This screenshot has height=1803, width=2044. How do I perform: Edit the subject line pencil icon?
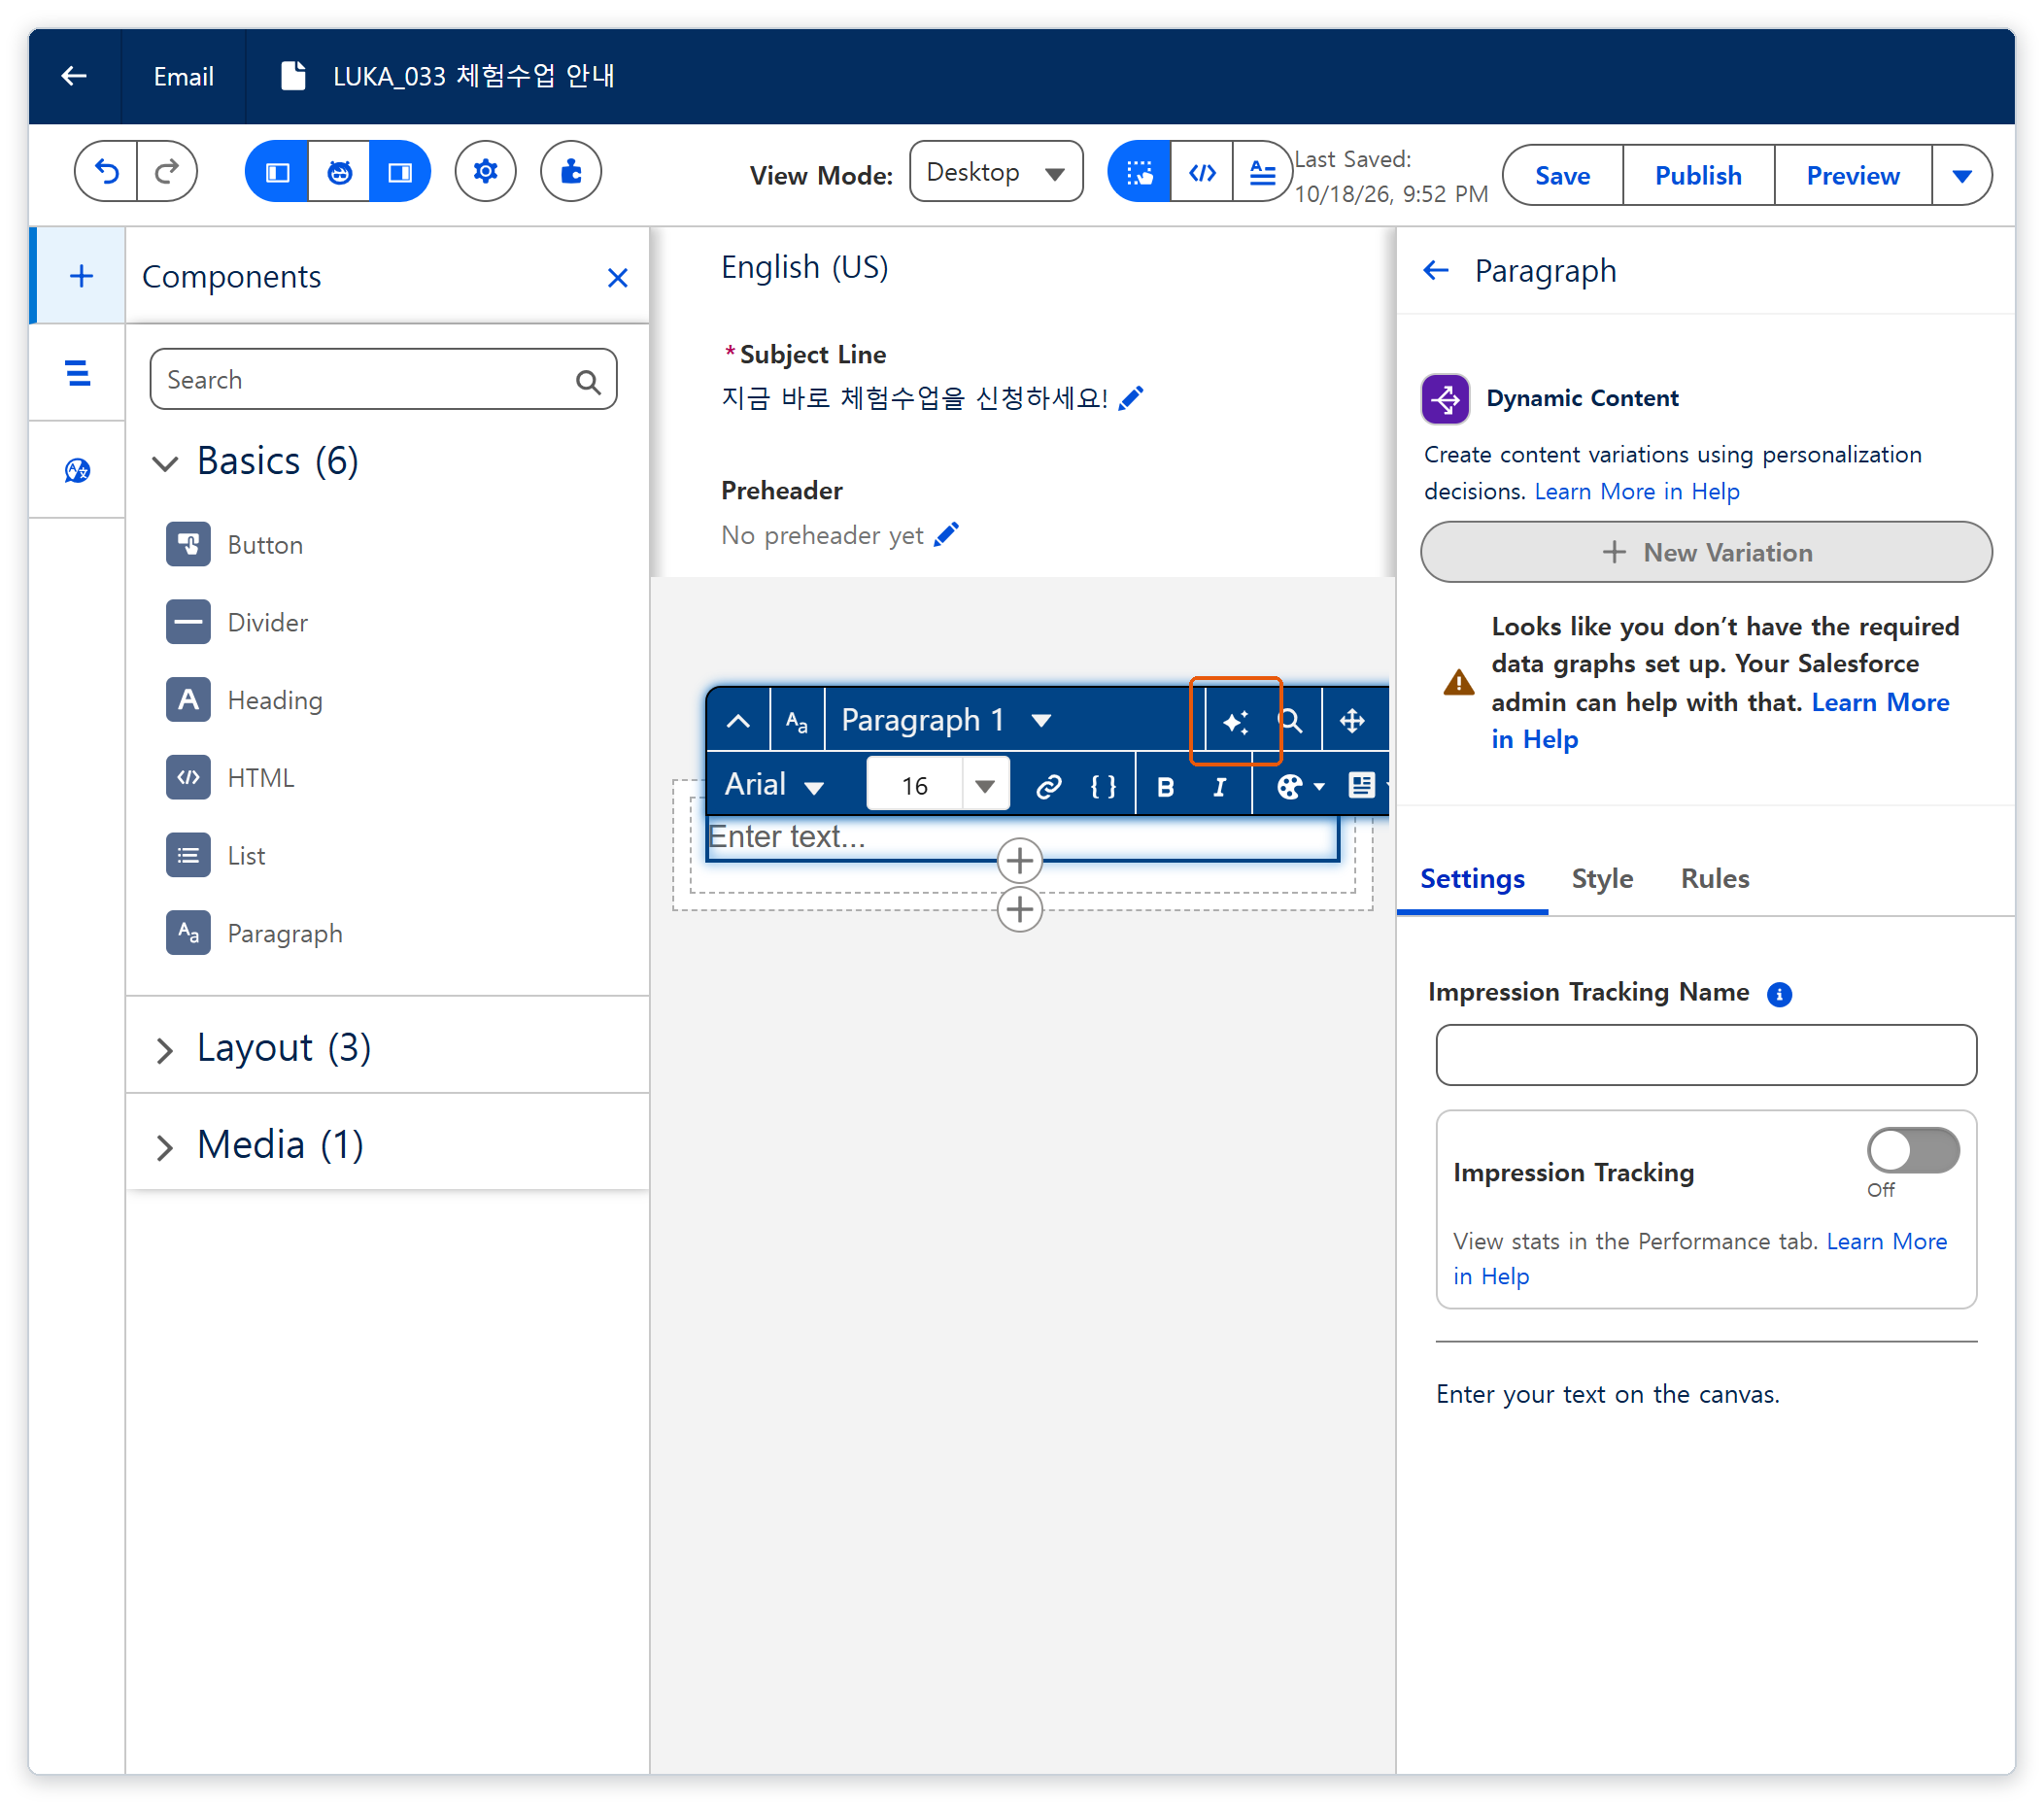coord(1131,398)
